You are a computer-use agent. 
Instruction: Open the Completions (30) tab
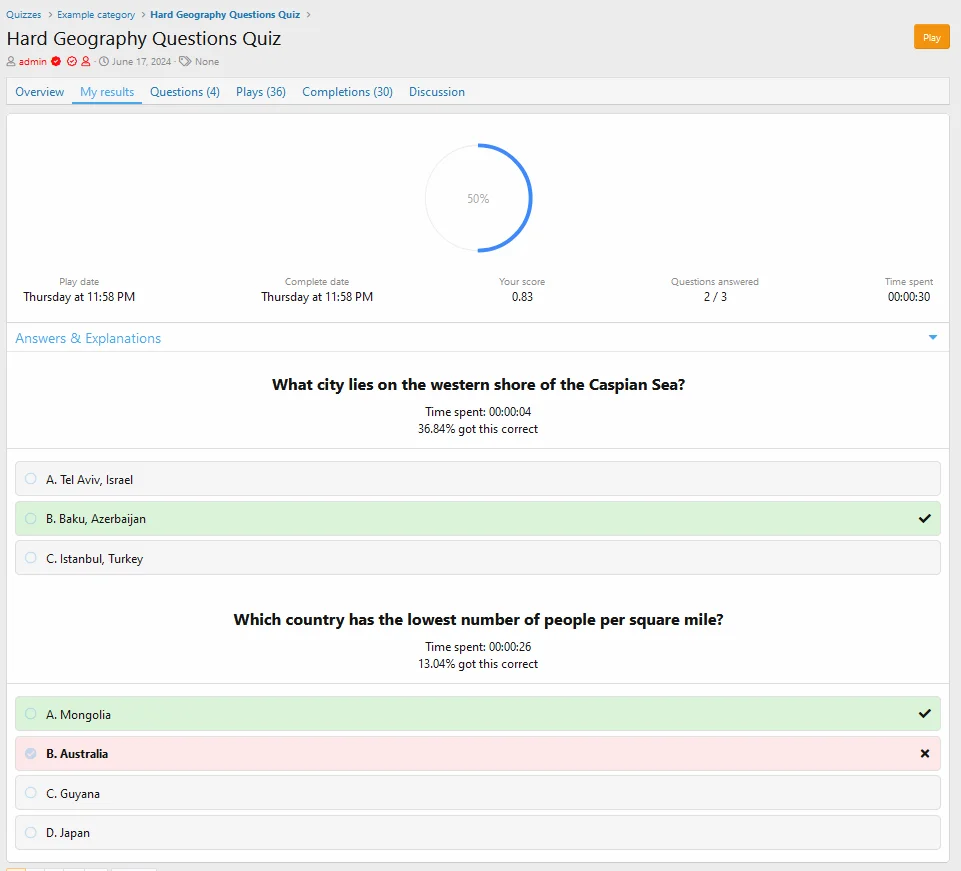pos(347,92)
